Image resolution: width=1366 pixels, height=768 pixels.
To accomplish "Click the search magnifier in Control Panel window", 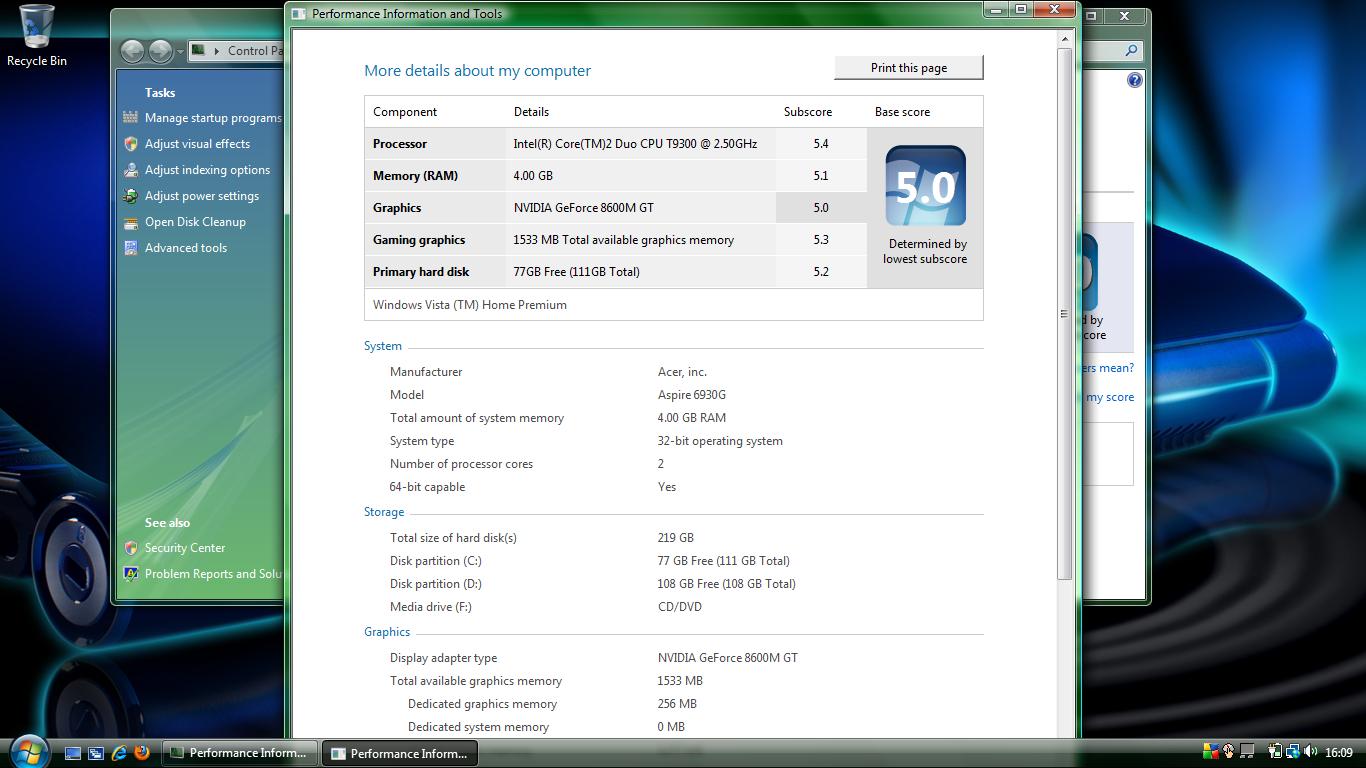I will coord(1131,50).
